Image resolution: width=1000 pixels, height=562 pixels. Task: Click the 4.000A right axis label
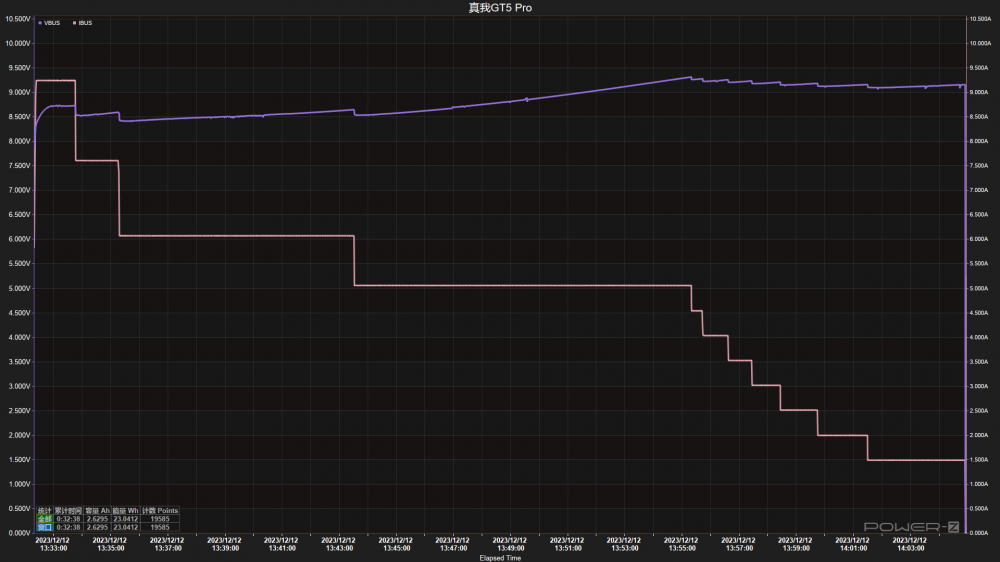coord(979,337)
